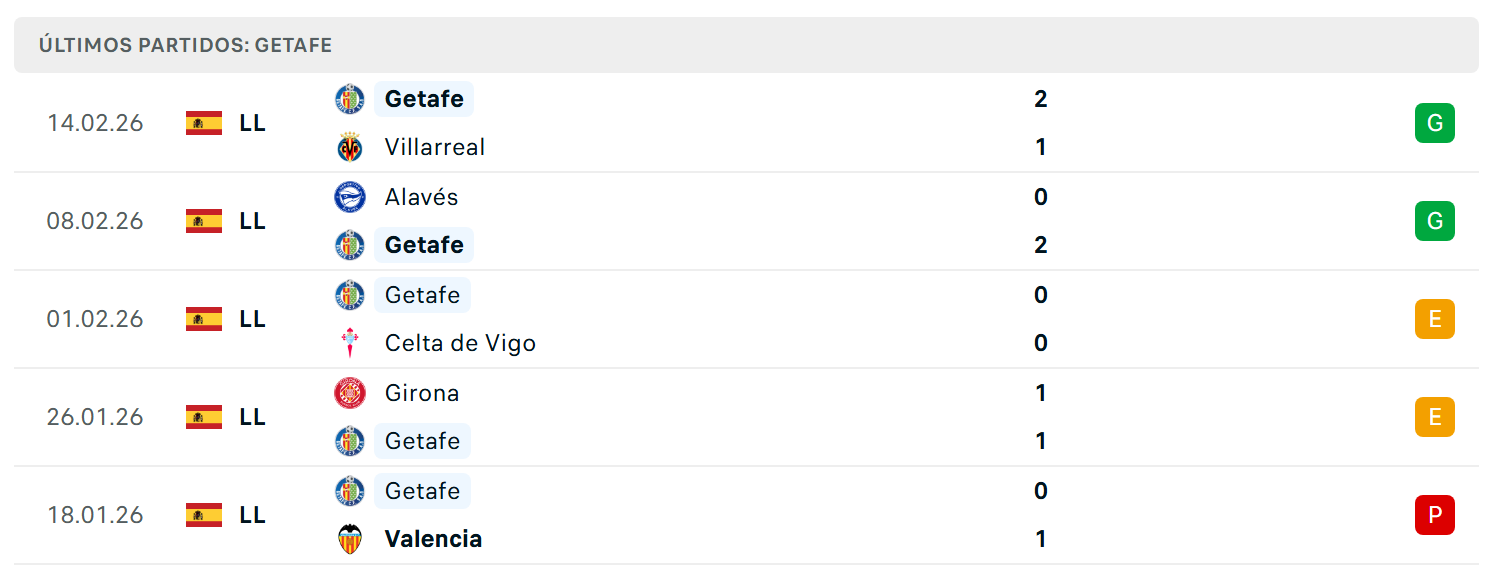Click the Celta de Vigo crest
This screenshot has width=1495, height=581.
350,343
